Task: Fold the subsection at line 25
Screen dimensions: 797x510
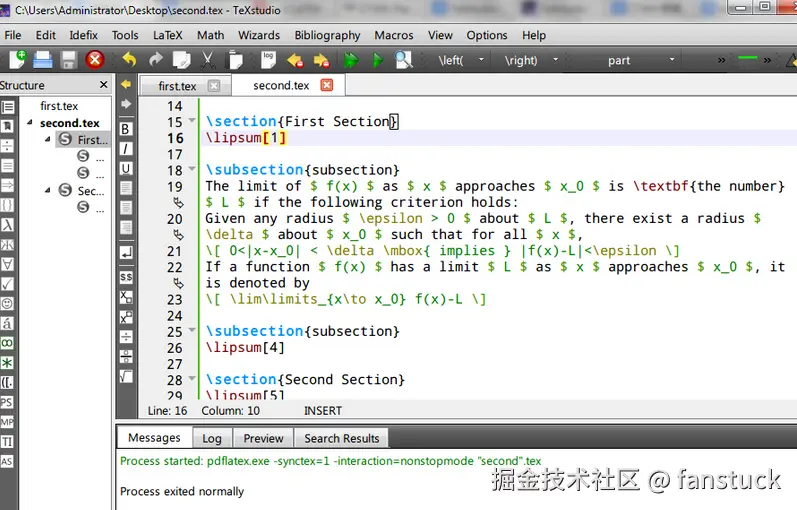Action: pyautogui.click(x=192, y=330)
